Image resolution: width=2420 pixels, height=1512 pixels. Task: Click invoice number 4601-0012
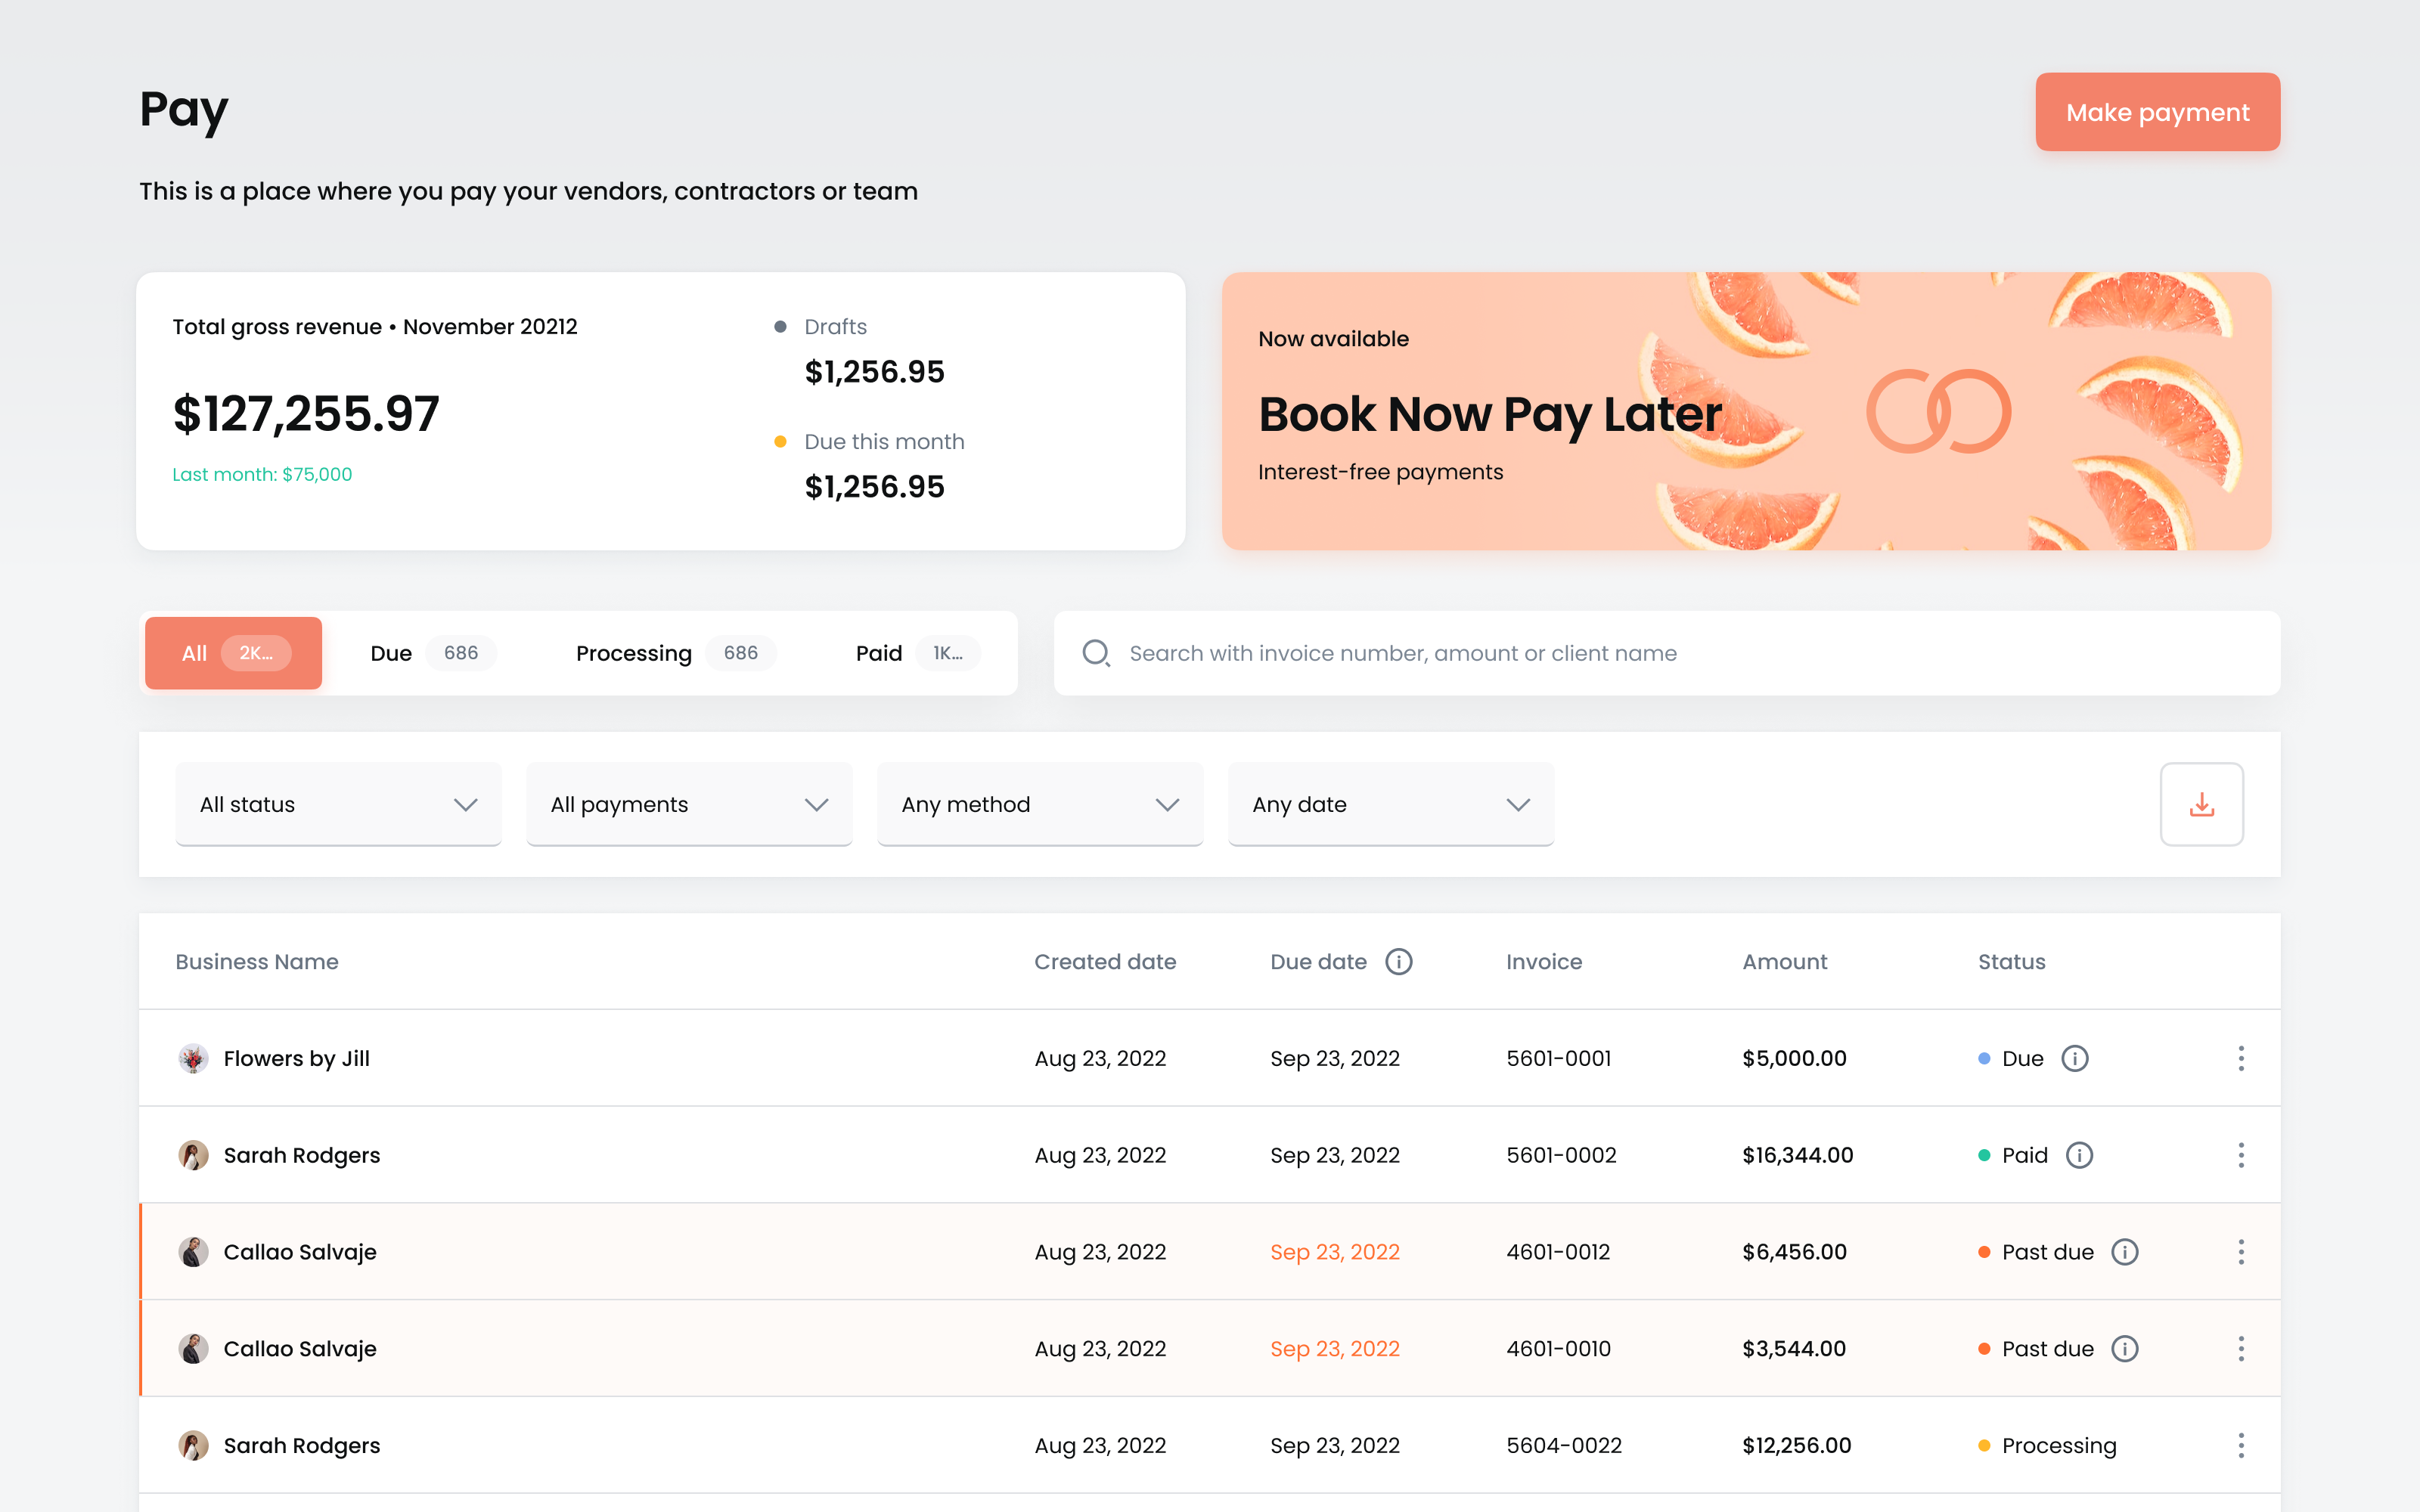coord(1558,1252)
